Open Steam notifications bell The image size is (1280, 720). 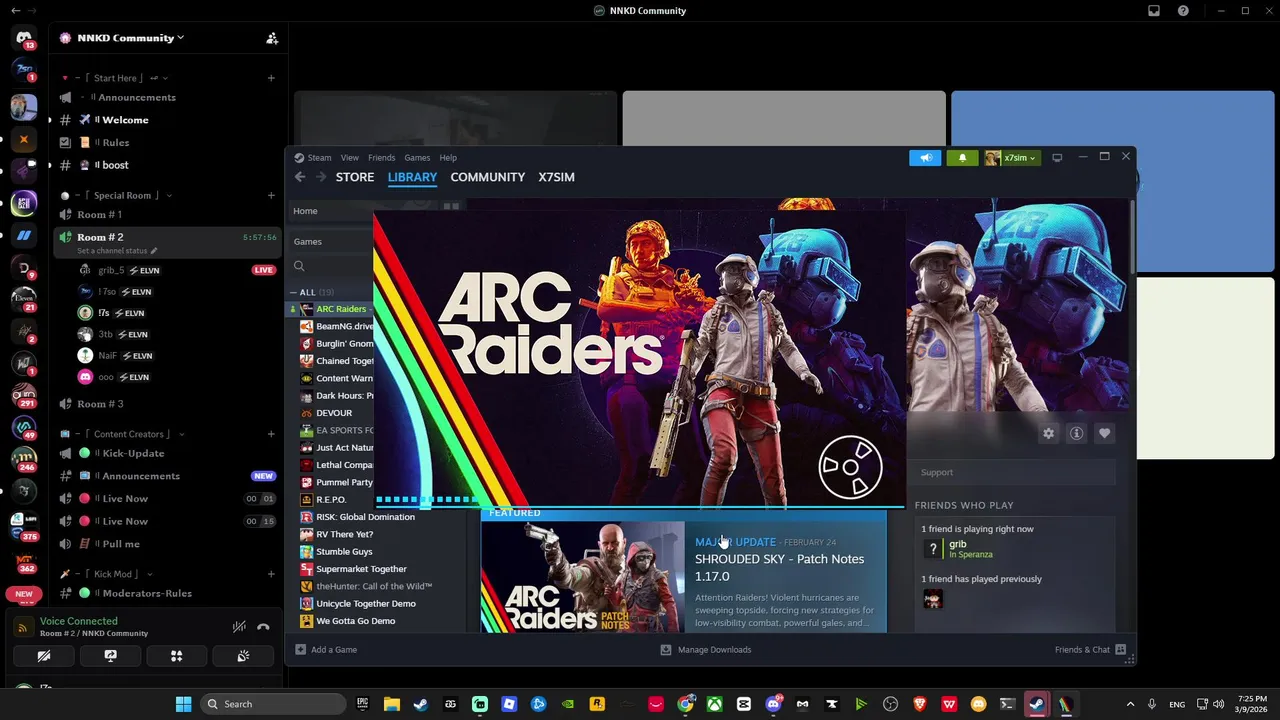[x=962, y=158]
